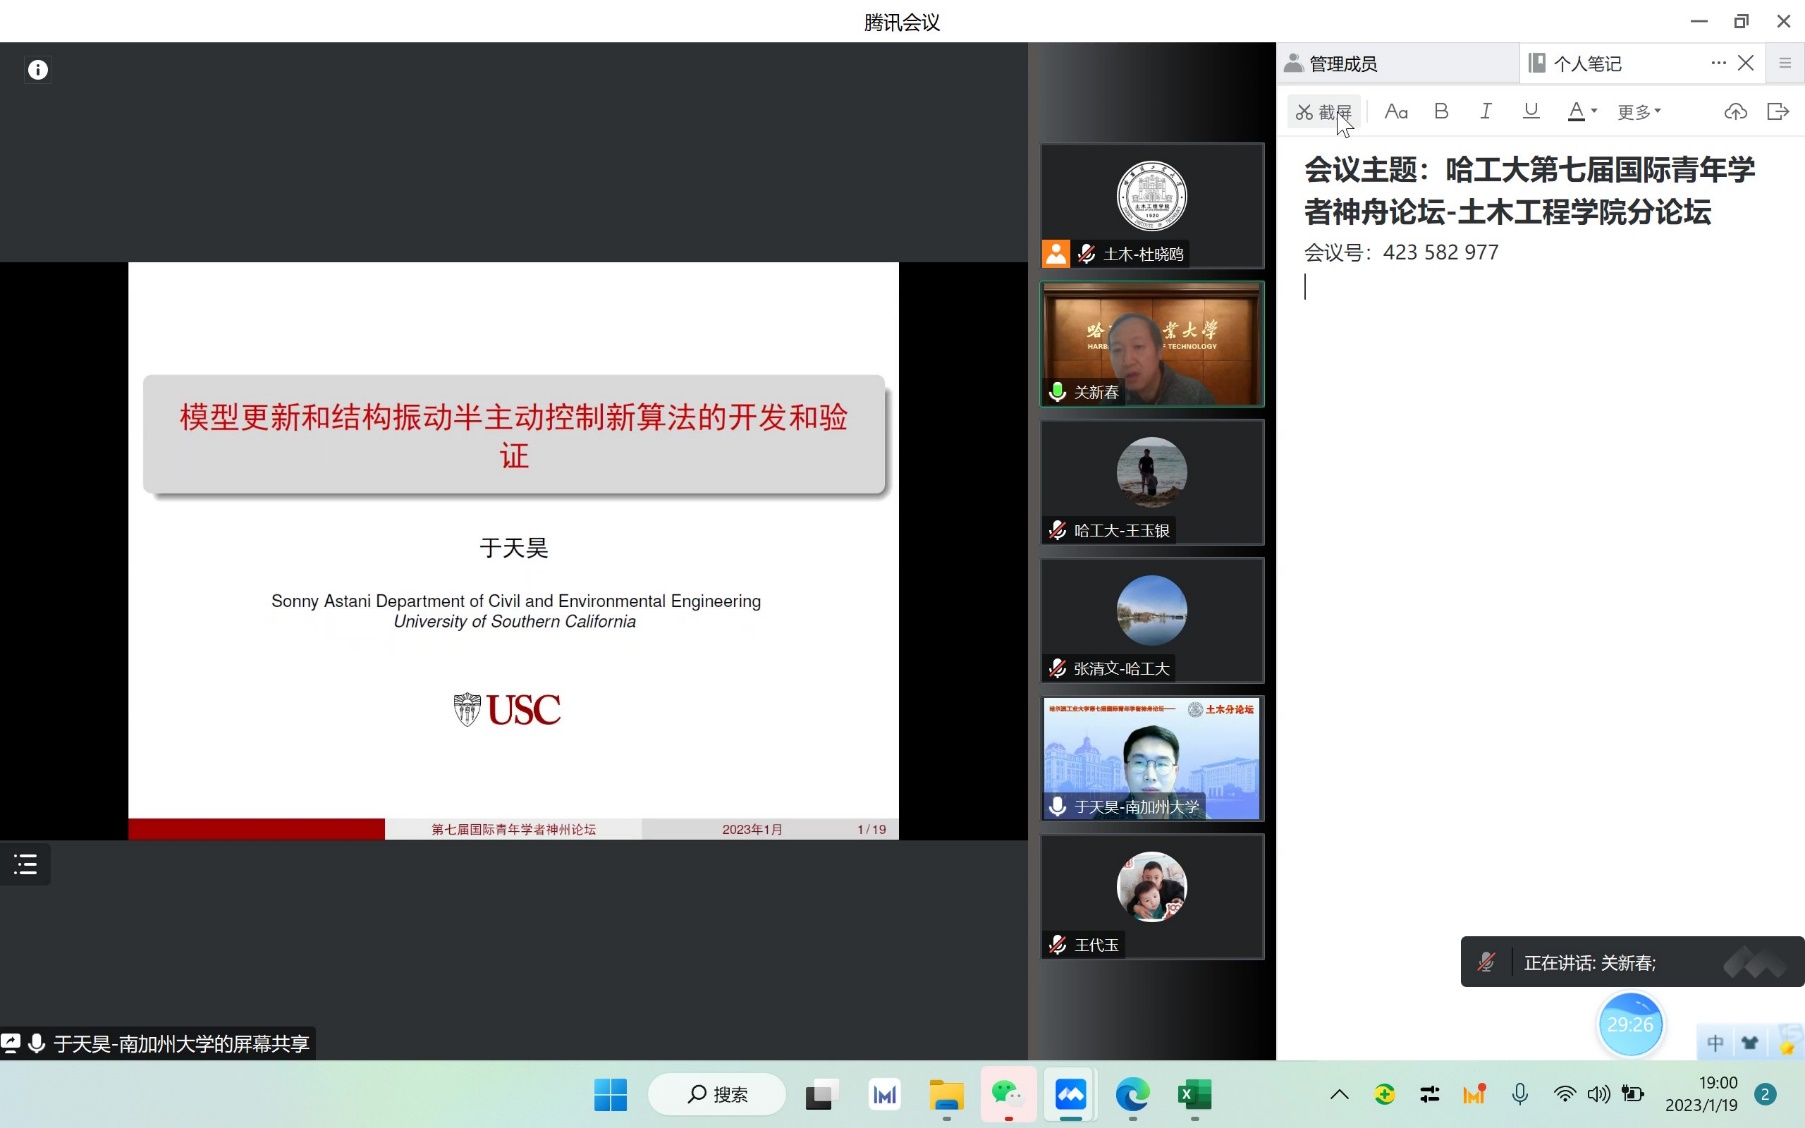This screenshot has height=1128, width=1805.
Task: Toggle bold text formatting
Action: [x=1441, y=112]
